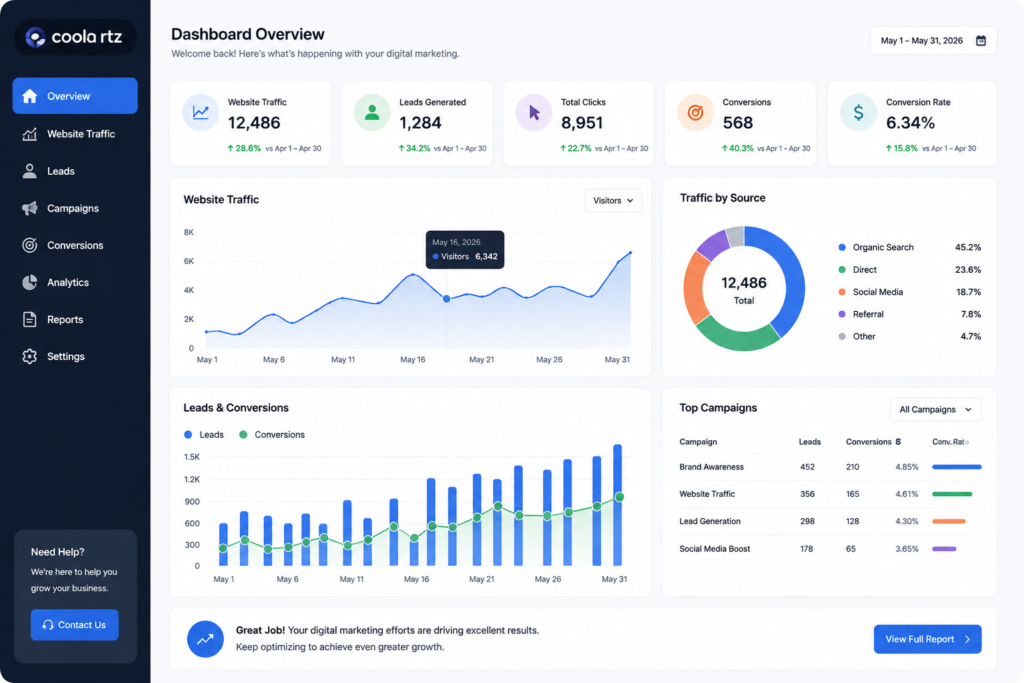Click the highlighted May 16 data point on line chart
1024x683 pixels.
447,299
